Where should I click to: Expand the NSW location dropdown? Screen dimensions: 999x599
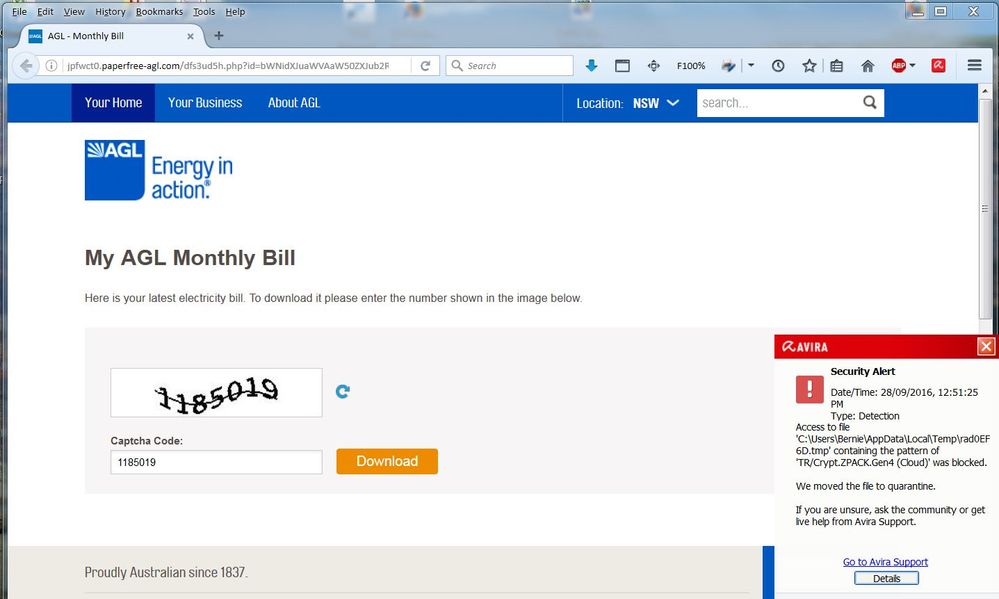point(672,103)
